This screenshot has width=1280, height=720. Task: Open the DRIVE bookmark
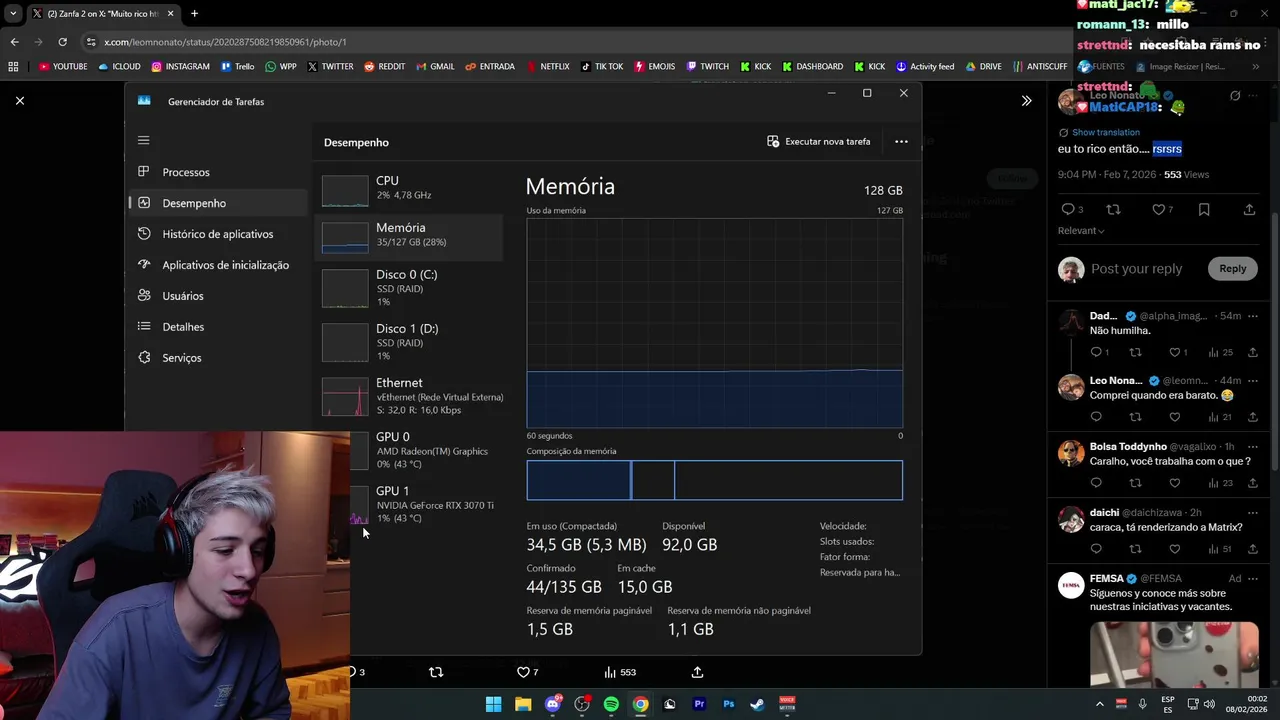click(983, 67)
